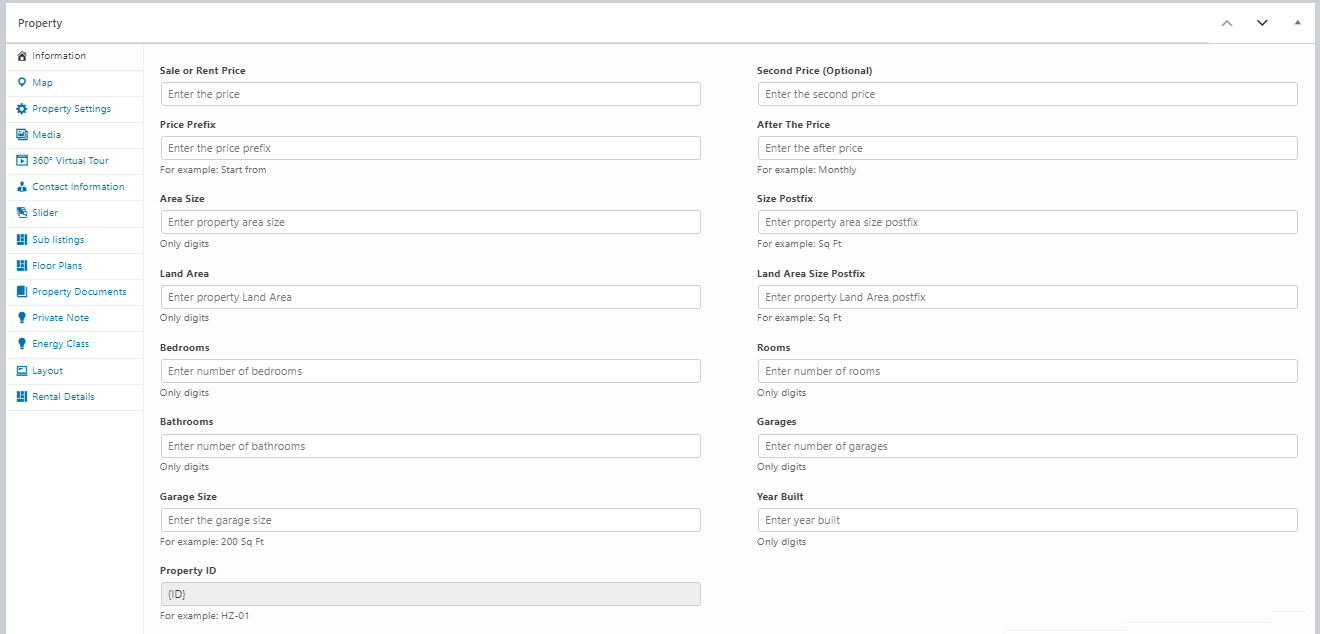This screenshot has width=1320, height=634.
Task: Click the Size Postfix input field
Action: click(1027, 222)
